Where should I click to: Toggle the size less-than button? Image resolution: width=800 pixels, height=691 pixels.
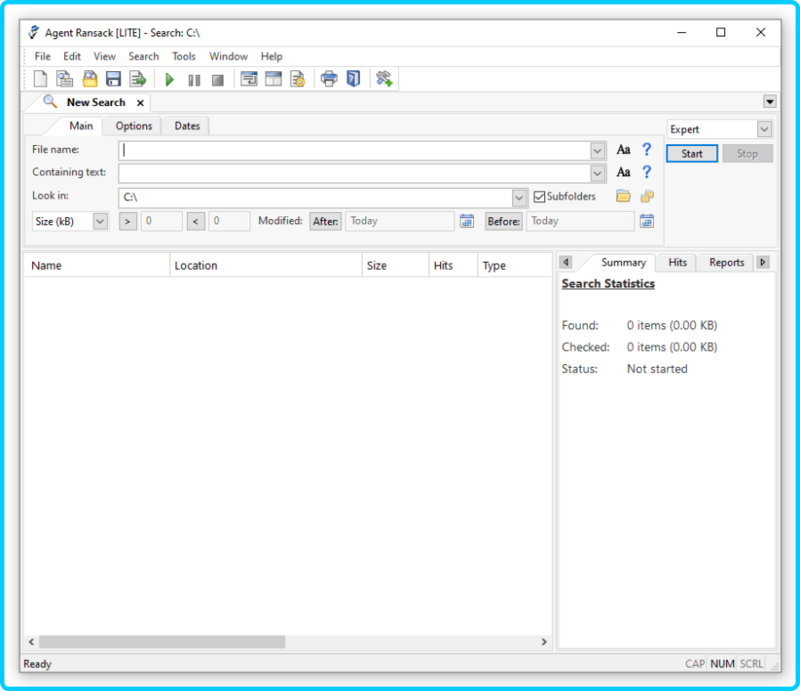click(x=196, y=221)
